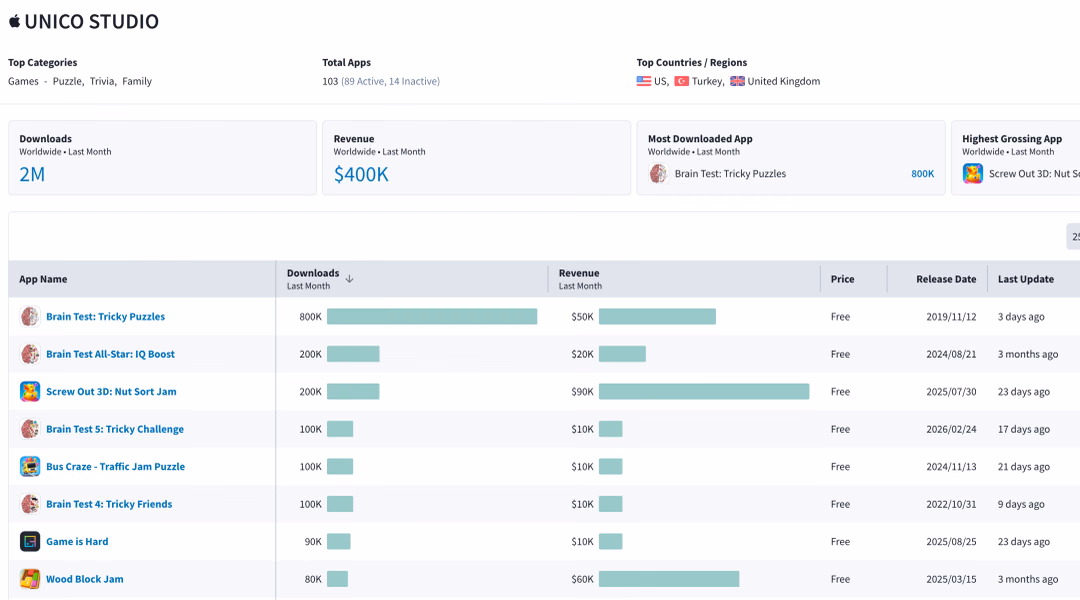Click the Brain Test All-Star app icon
This screenshot has height=600, width=1080.
30,354
